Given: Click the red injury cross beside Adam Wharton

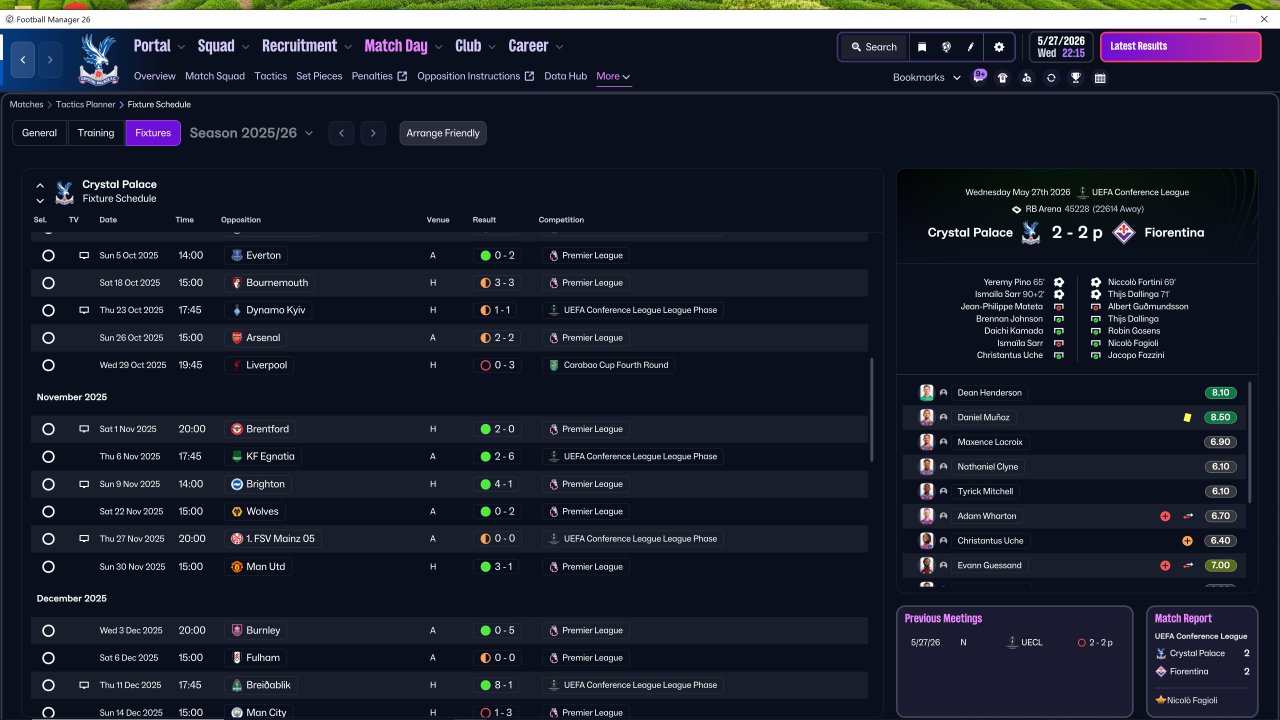Looking at the screenshot, I should tap(1165, 517).
